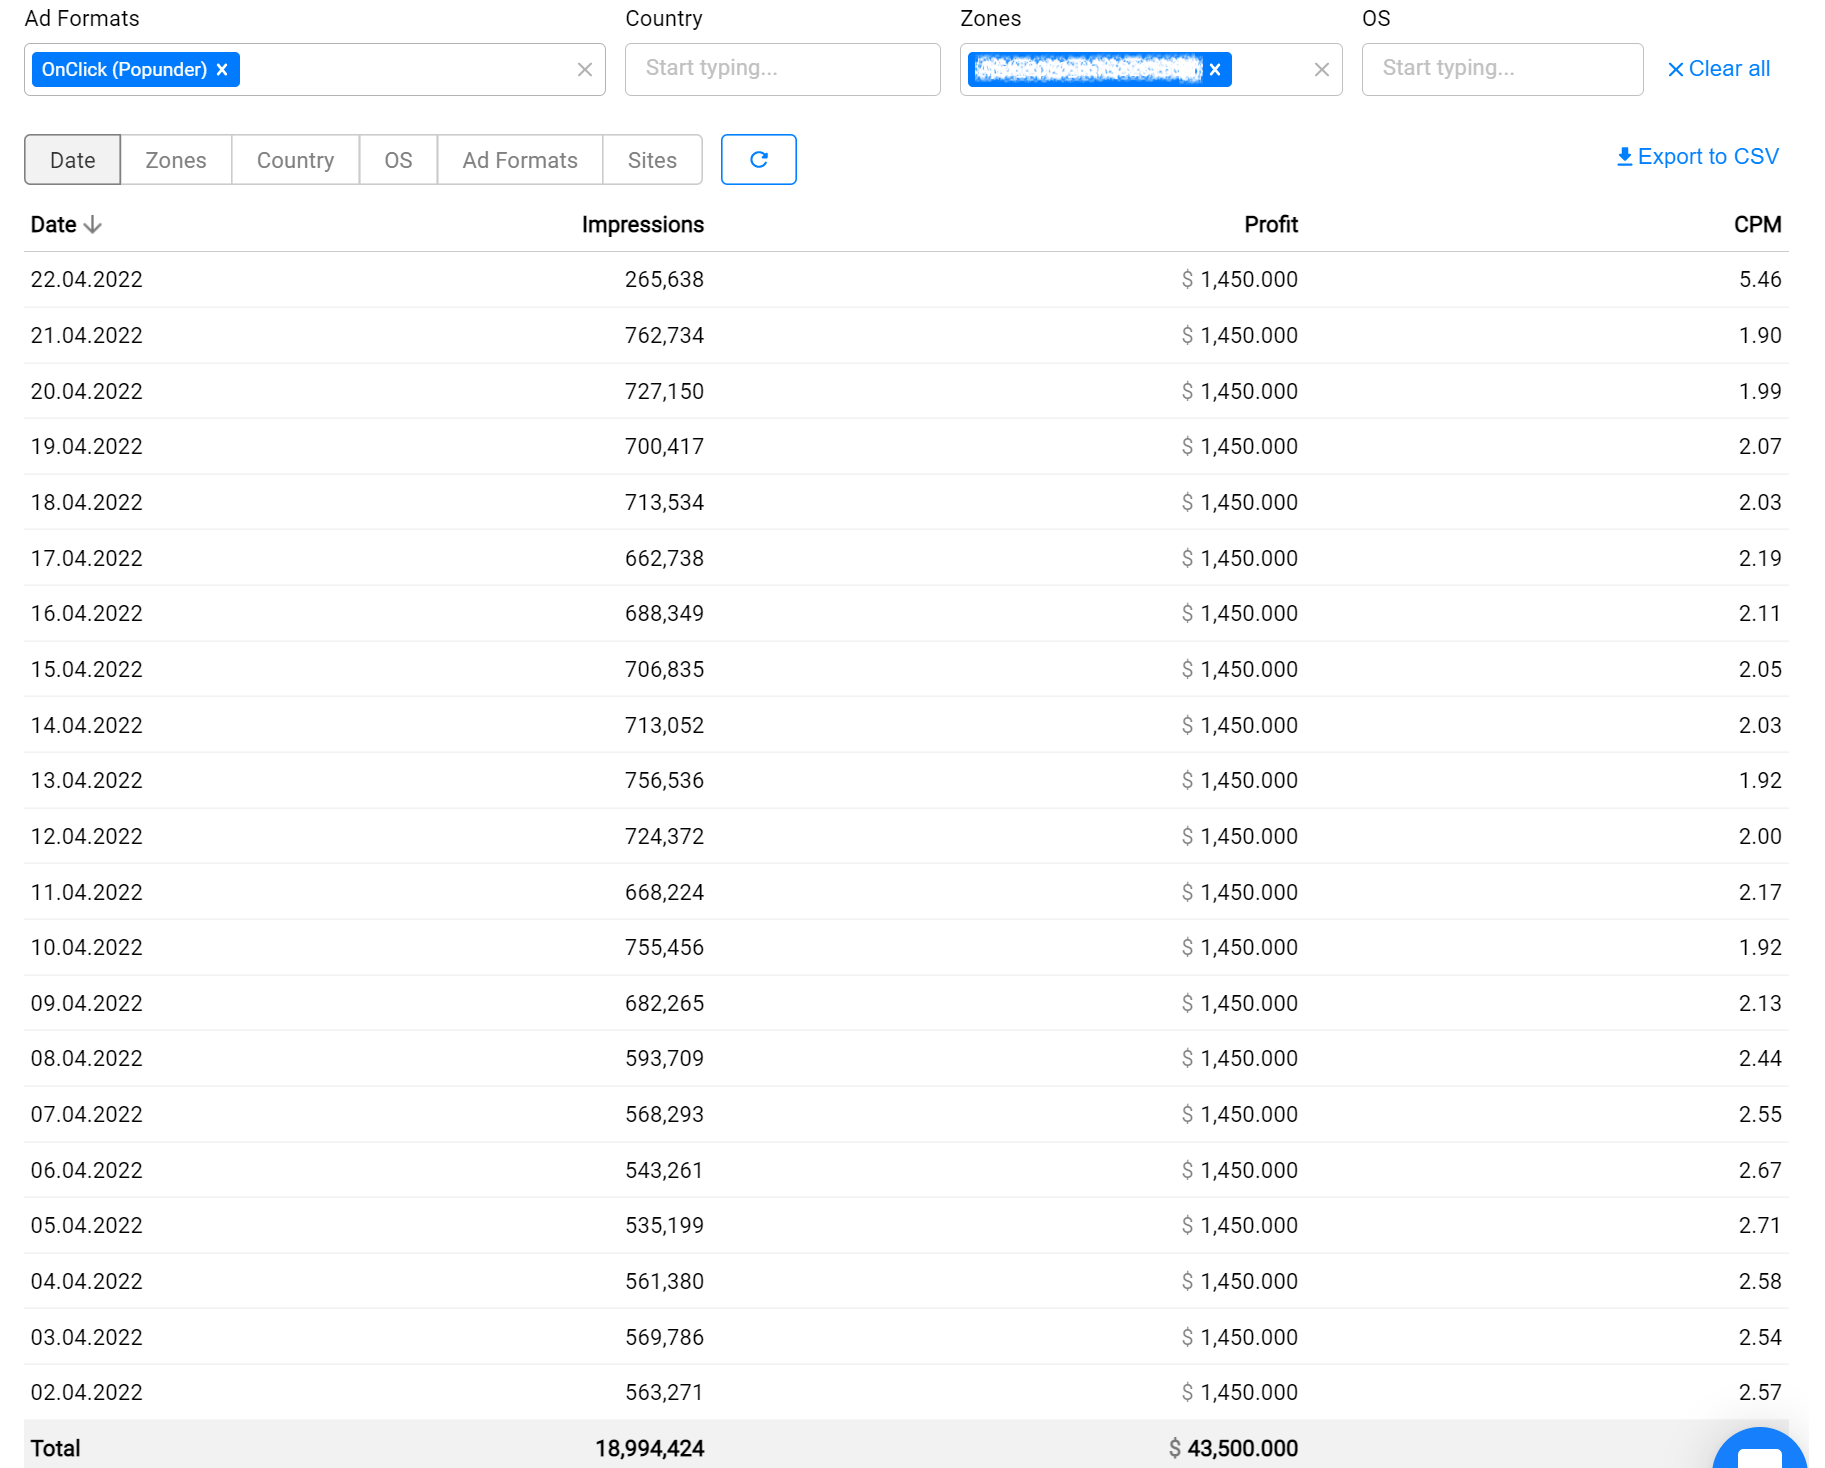Group the report by OS tab

coord(398,160)
